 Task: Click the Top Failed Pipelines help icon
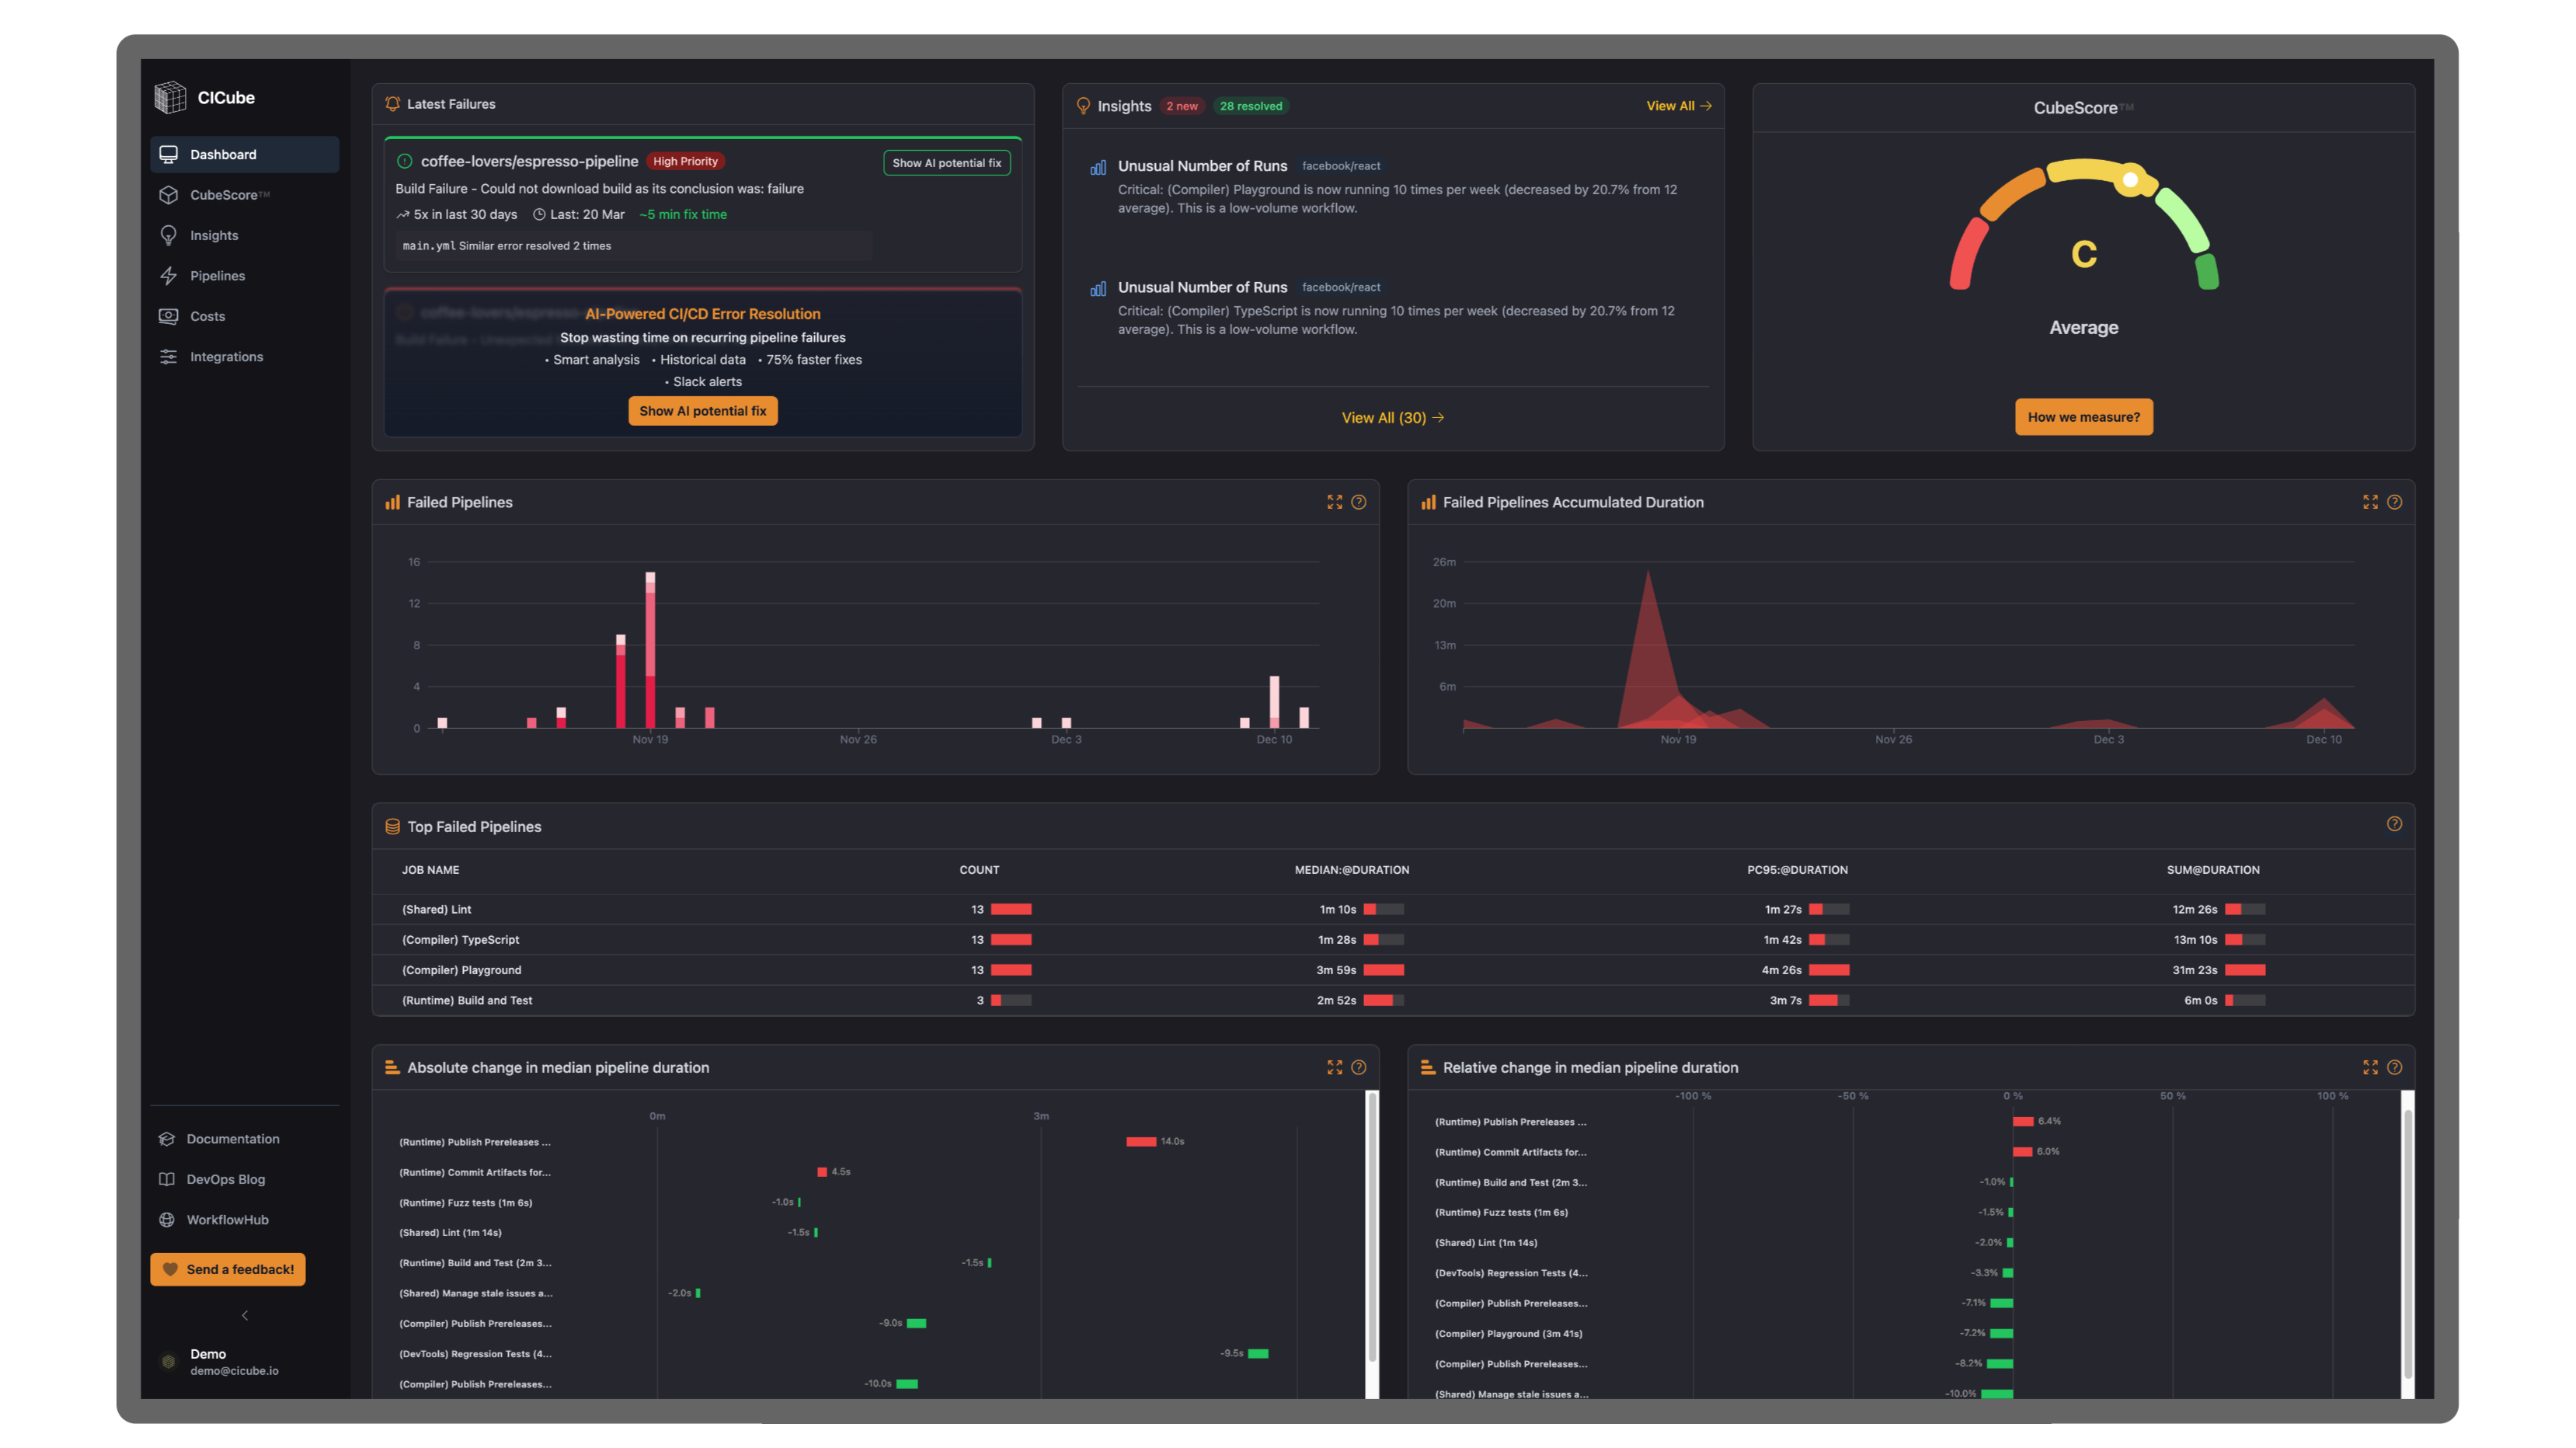tap(2394, 824)
